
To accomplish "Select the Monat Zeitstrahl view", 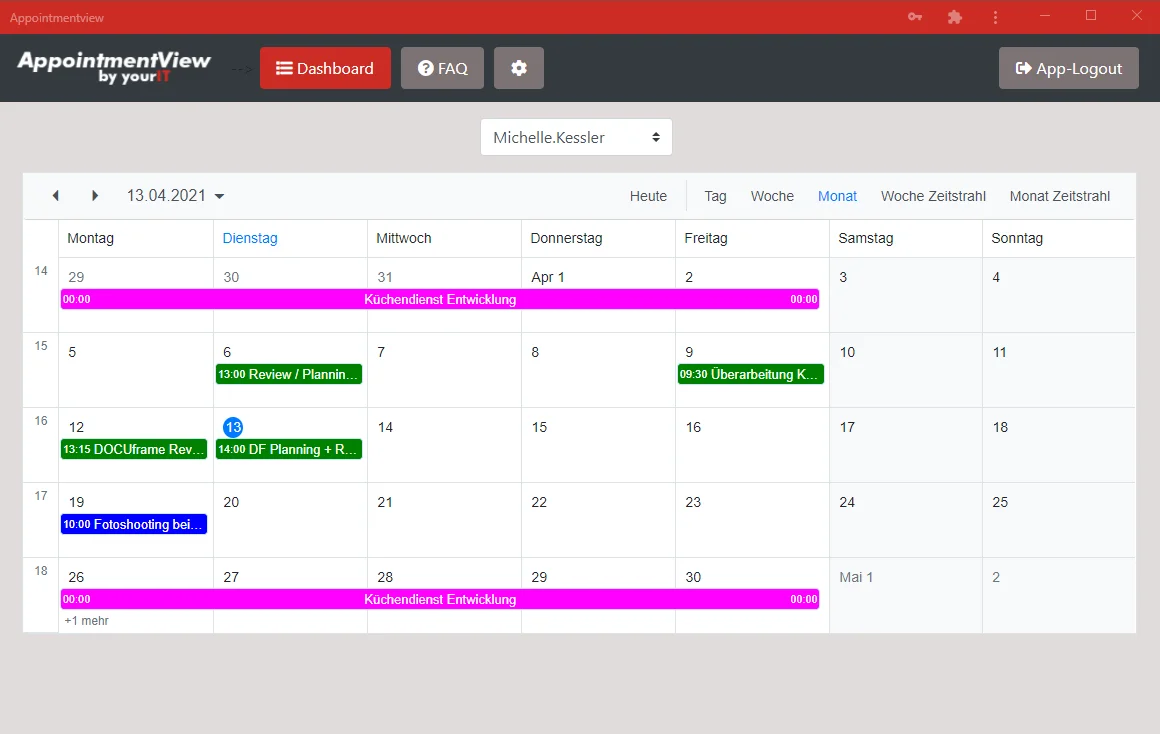I will click(x=1059, y=196).
